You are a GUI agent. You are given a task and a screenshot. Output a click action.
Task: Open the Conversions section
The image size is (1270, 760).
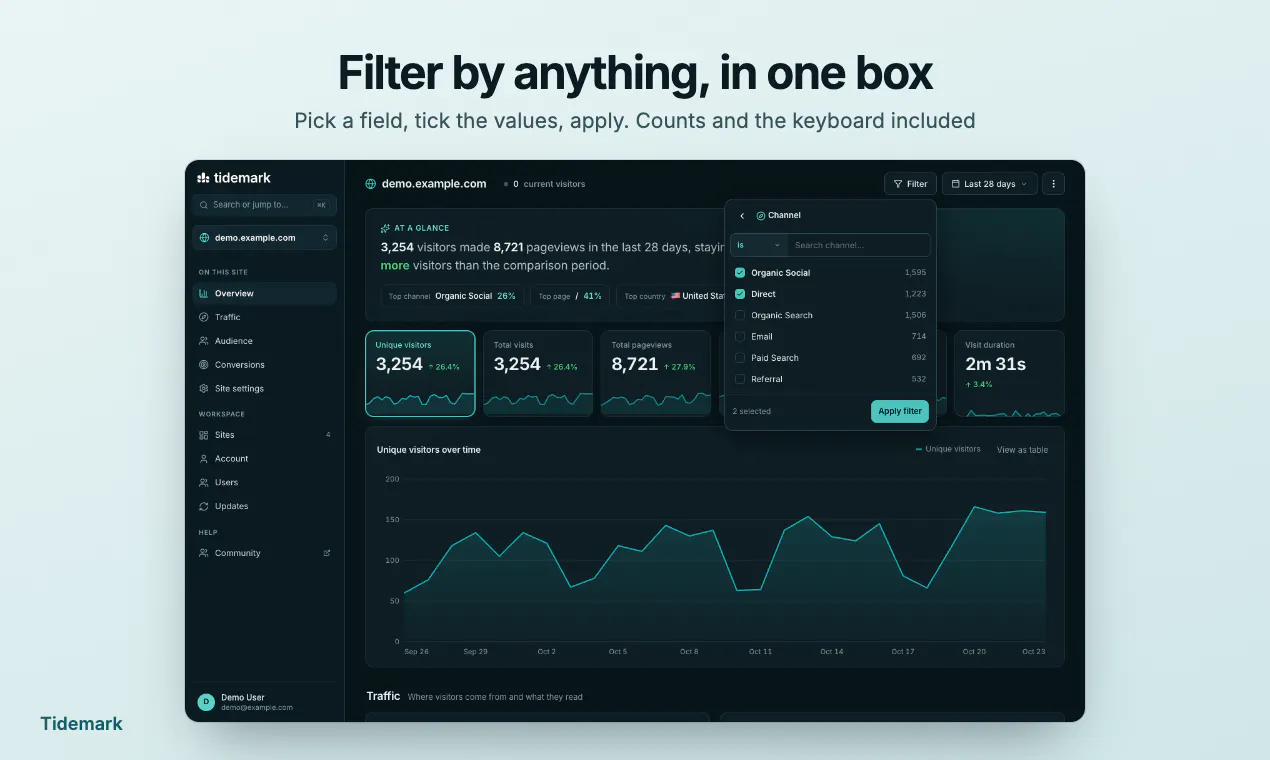click(265, 365)
